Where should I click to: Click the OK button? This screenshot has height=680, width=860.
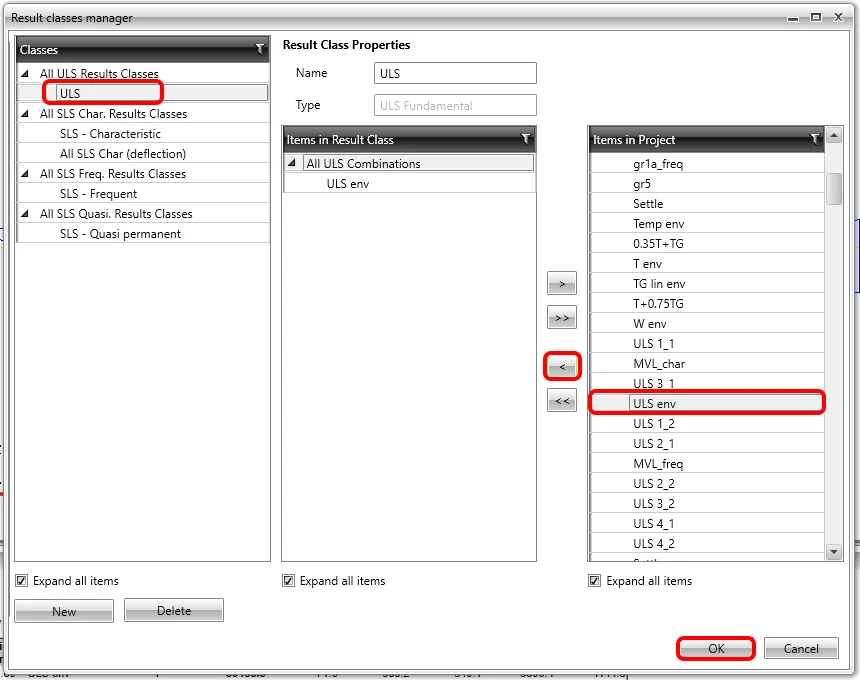pos(716,648)
